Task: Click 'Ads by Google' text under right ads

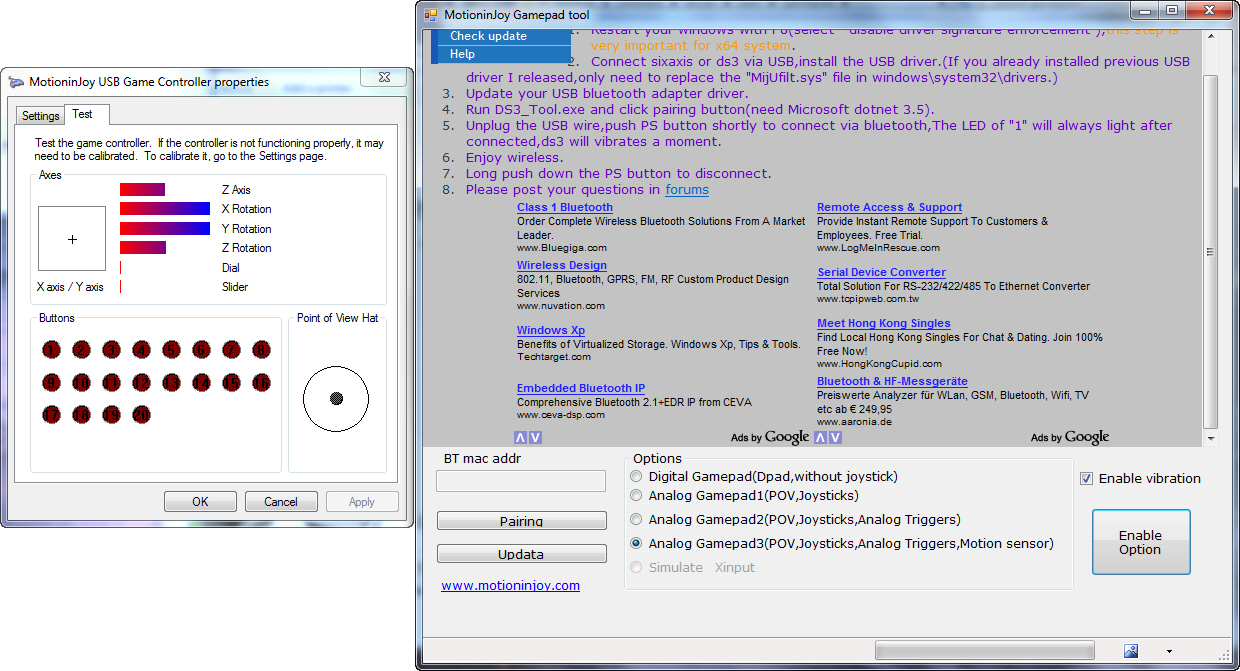Action: click(1070, 437)
